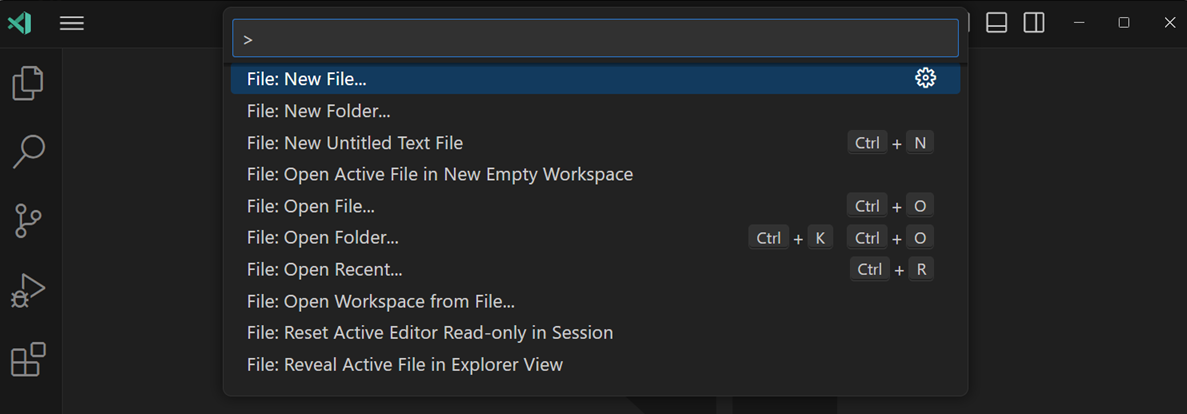This screenshot has height=414, width=1187.
Task: Choose File: Open Workspace from File
Action: [380, 301]
